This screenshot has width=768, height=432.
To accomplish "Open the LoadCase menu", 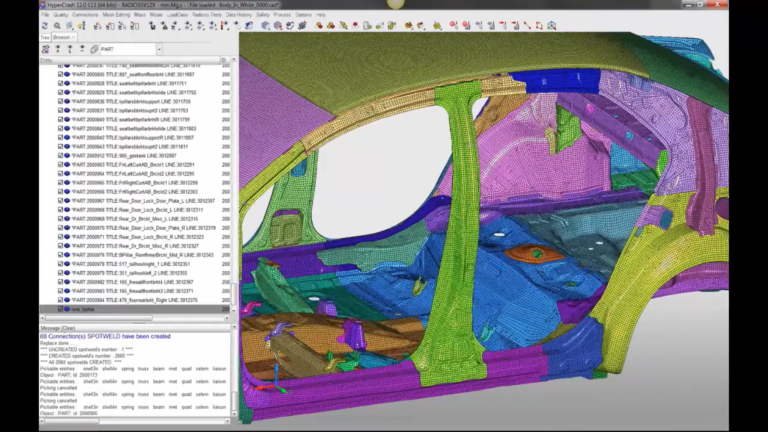I will (177, 15).
